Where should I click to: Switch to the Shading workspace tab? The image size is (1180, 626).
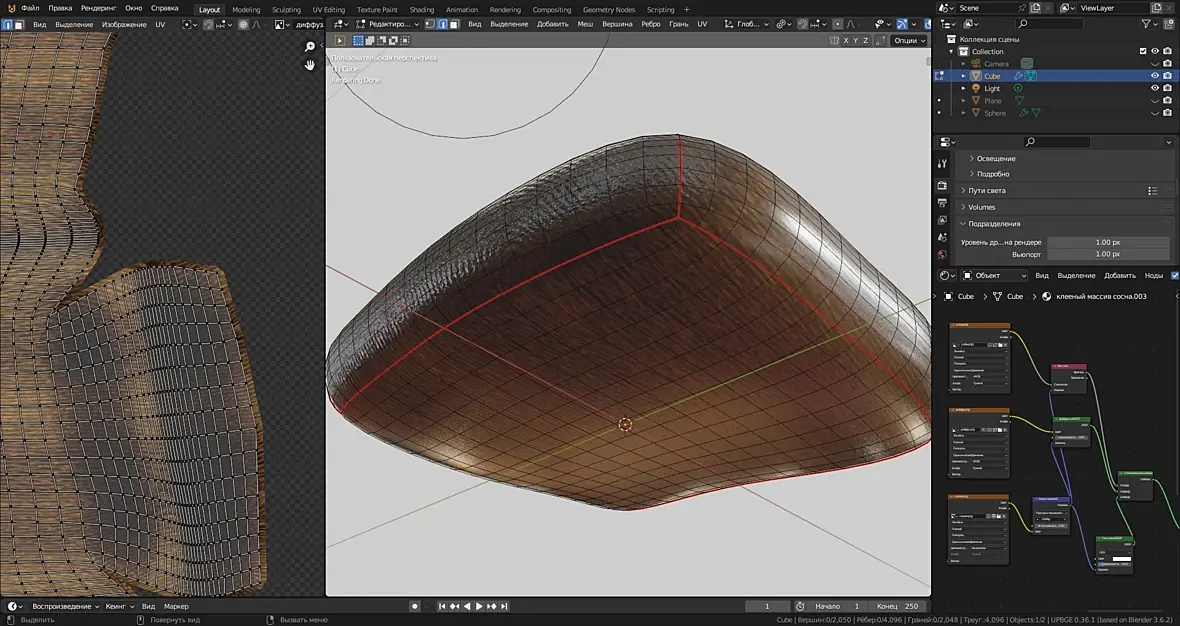pyautogui.click(x=421, y=9)
